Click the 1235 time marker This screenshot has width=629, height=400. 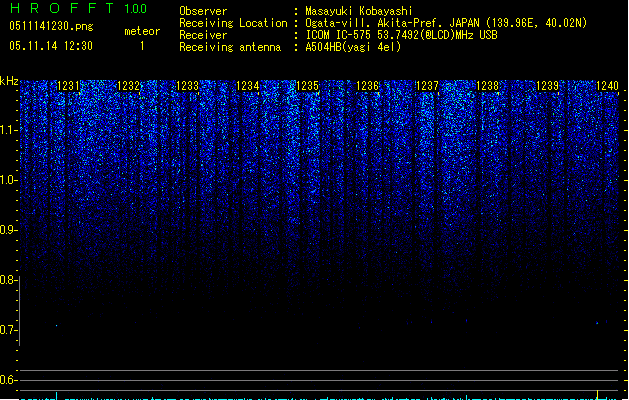pos(307,86)
